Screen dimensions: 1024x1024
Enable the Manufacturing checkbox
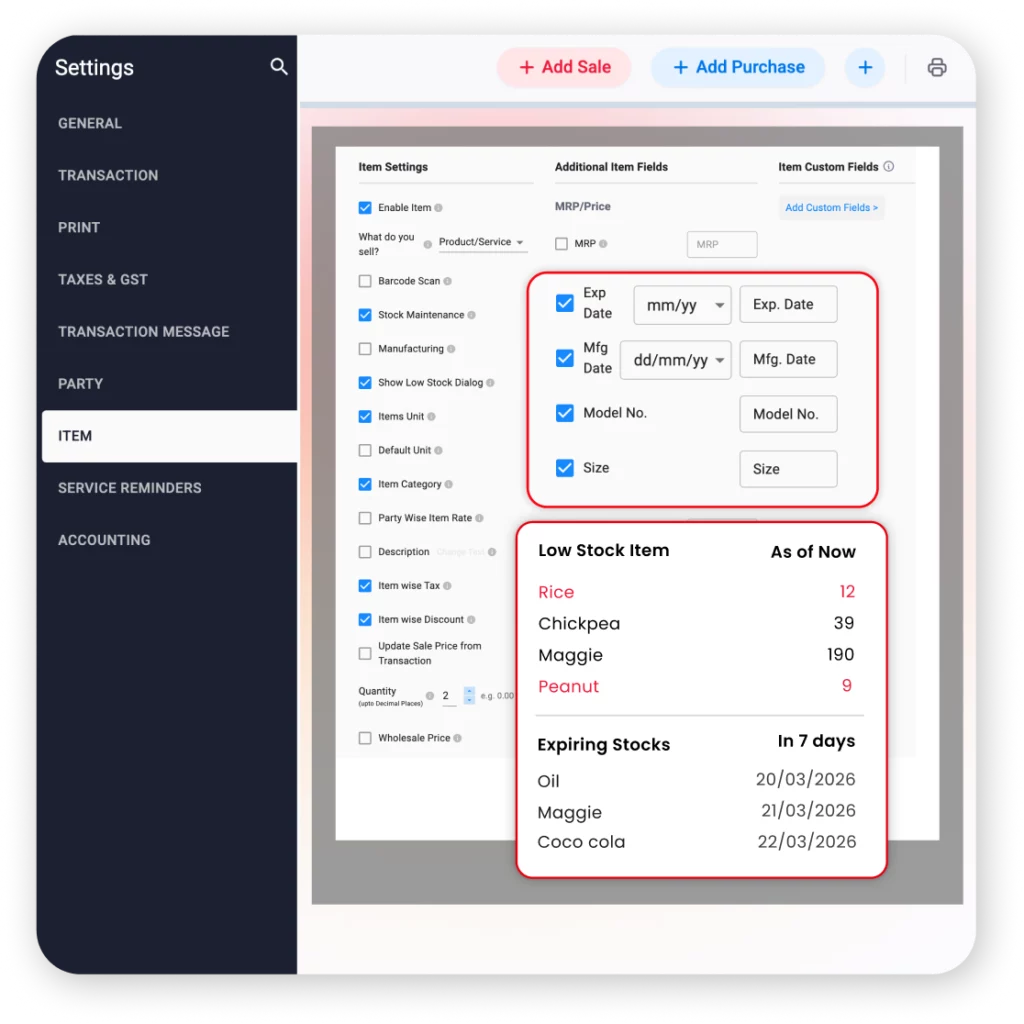click(x=364, y=349)
